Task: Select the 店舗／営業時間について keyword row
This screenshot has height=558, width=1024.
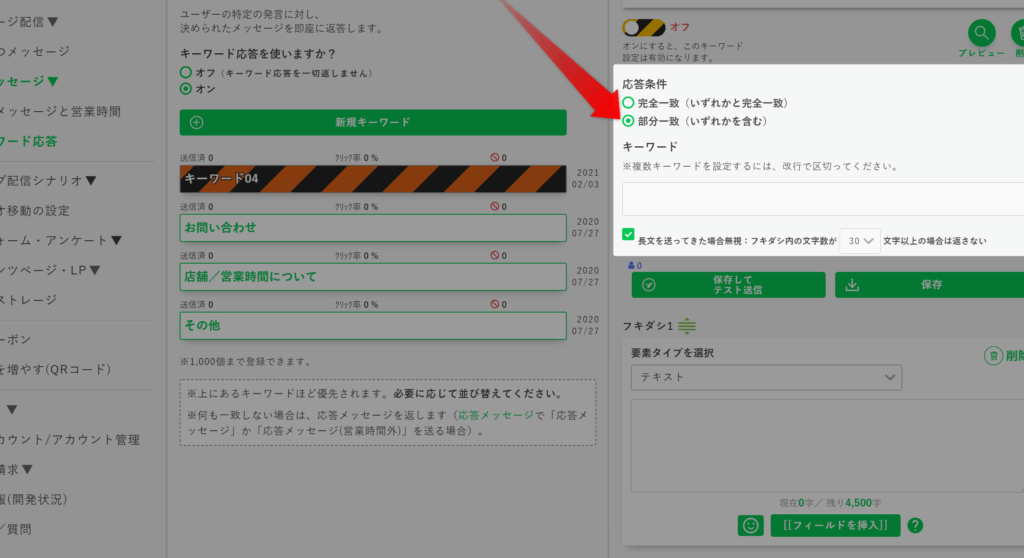Action: click(373, 276)
